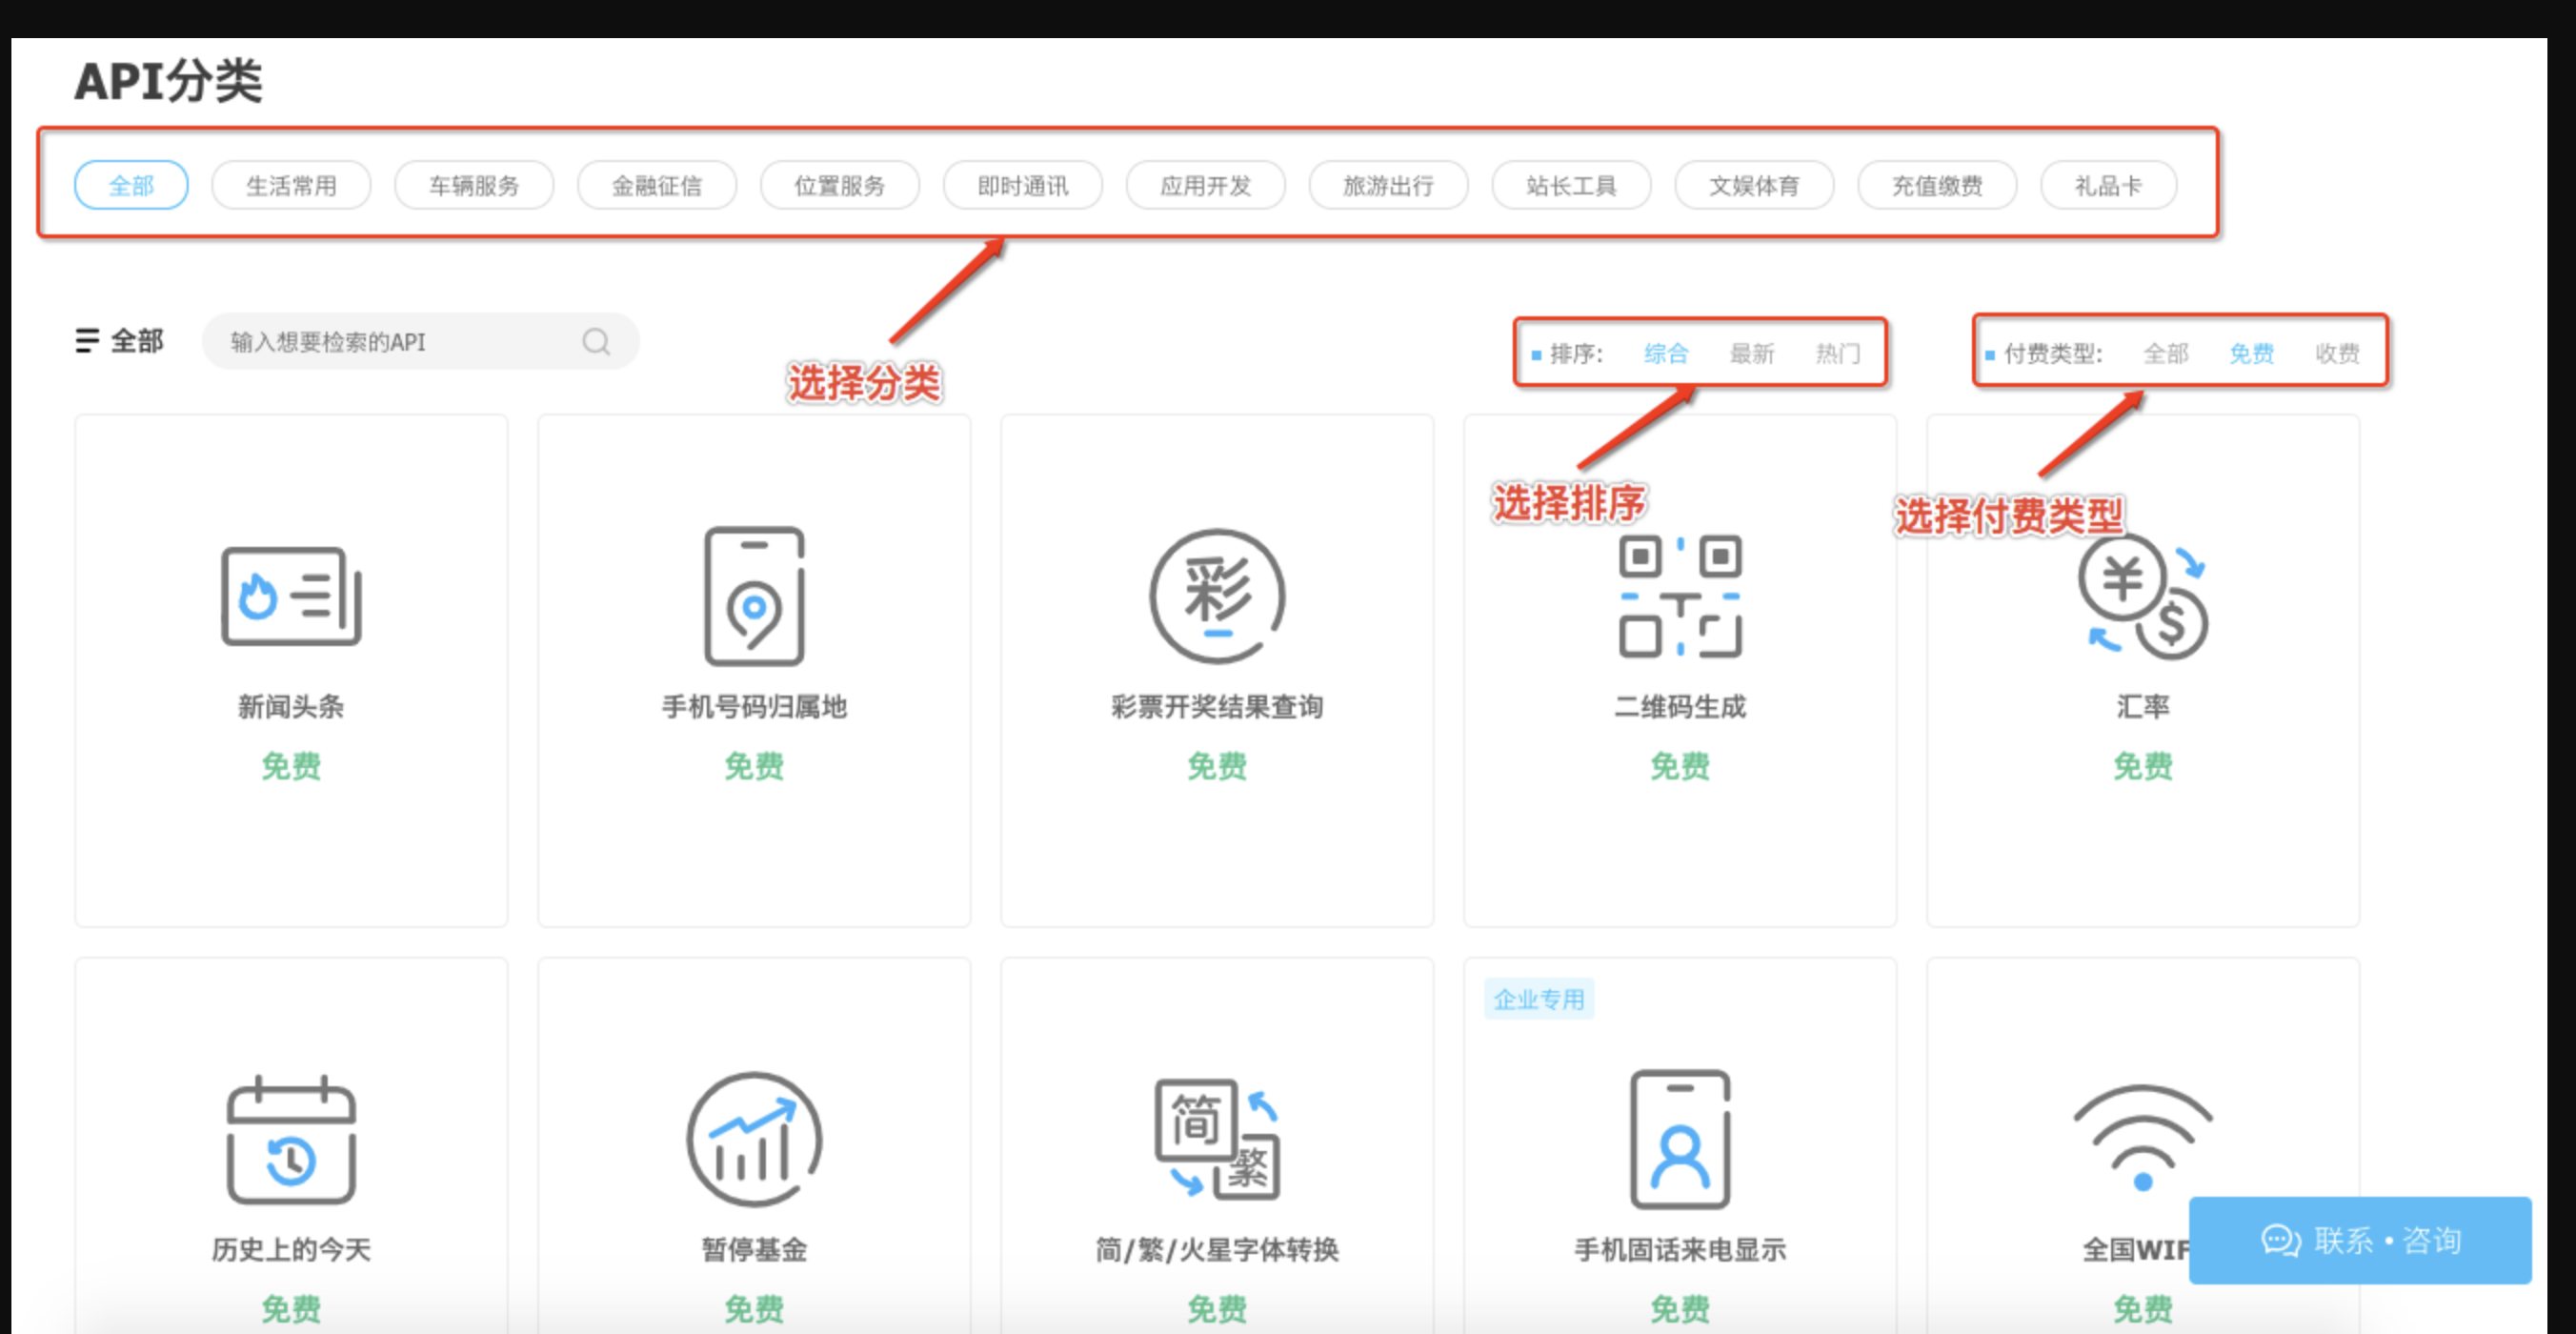The image size is (2576, 1334).
Task: Click the 联系·咨询 button
Action: tap(2360, 1240)
